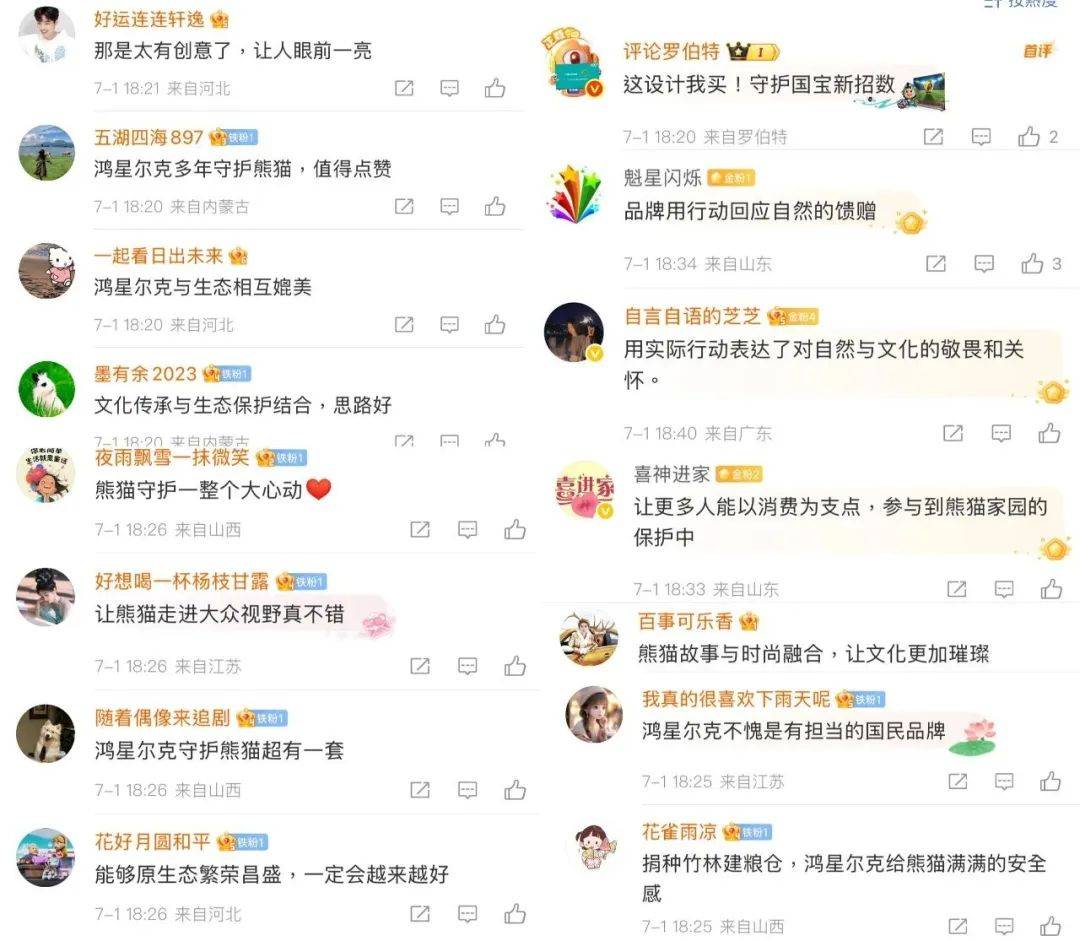
Task: Share 夜雨飘雪一抹微笑's comment
Action: pos(420,529)
